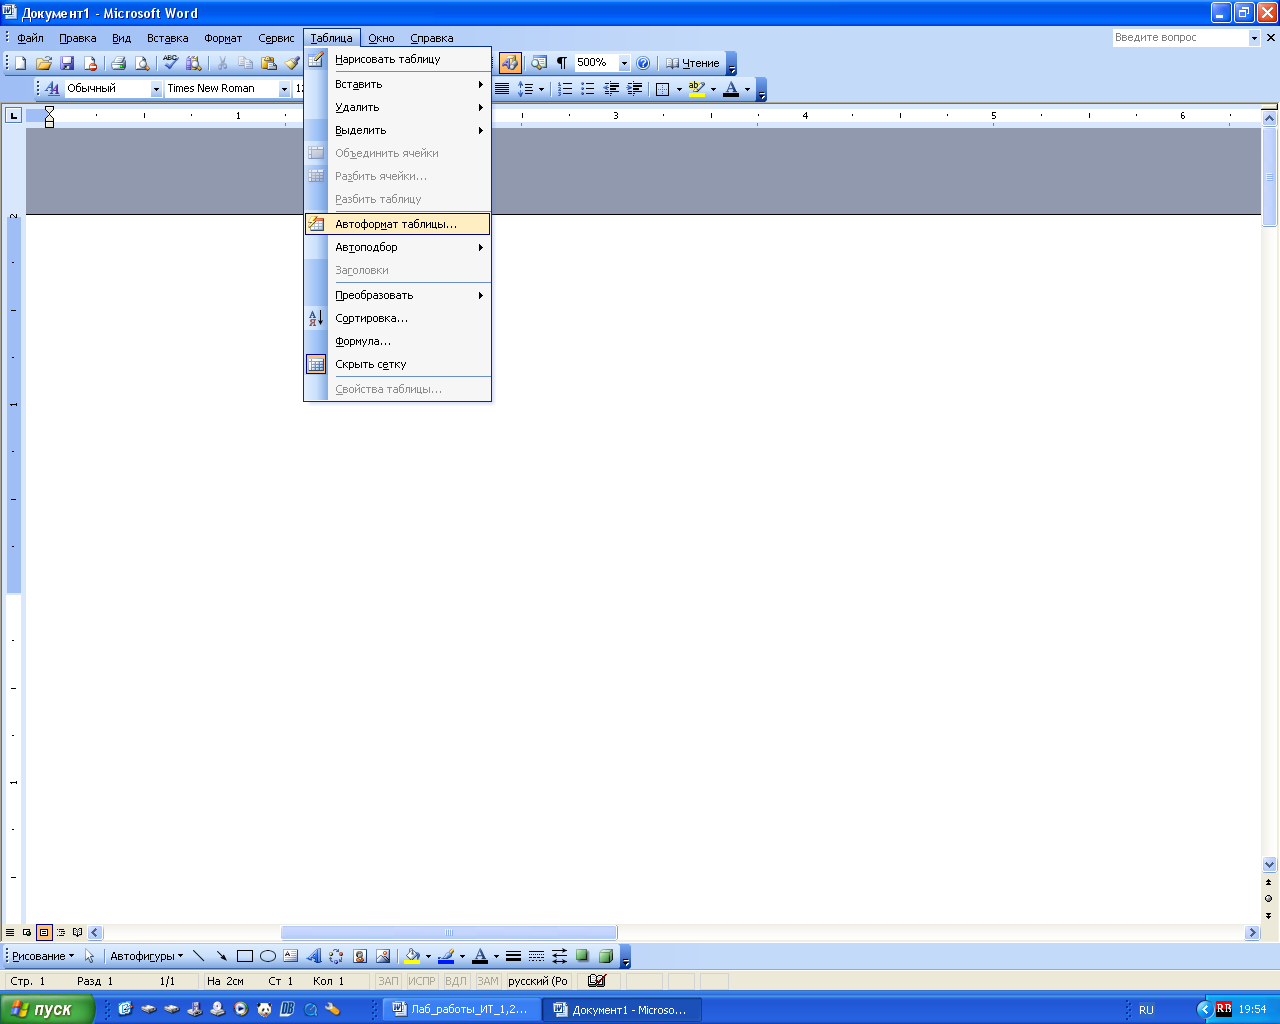The height and width of the screenshot is (1024, 1280).
Task: Choose Нарисовать таблицу from the menu
Action: click(397, 59)
